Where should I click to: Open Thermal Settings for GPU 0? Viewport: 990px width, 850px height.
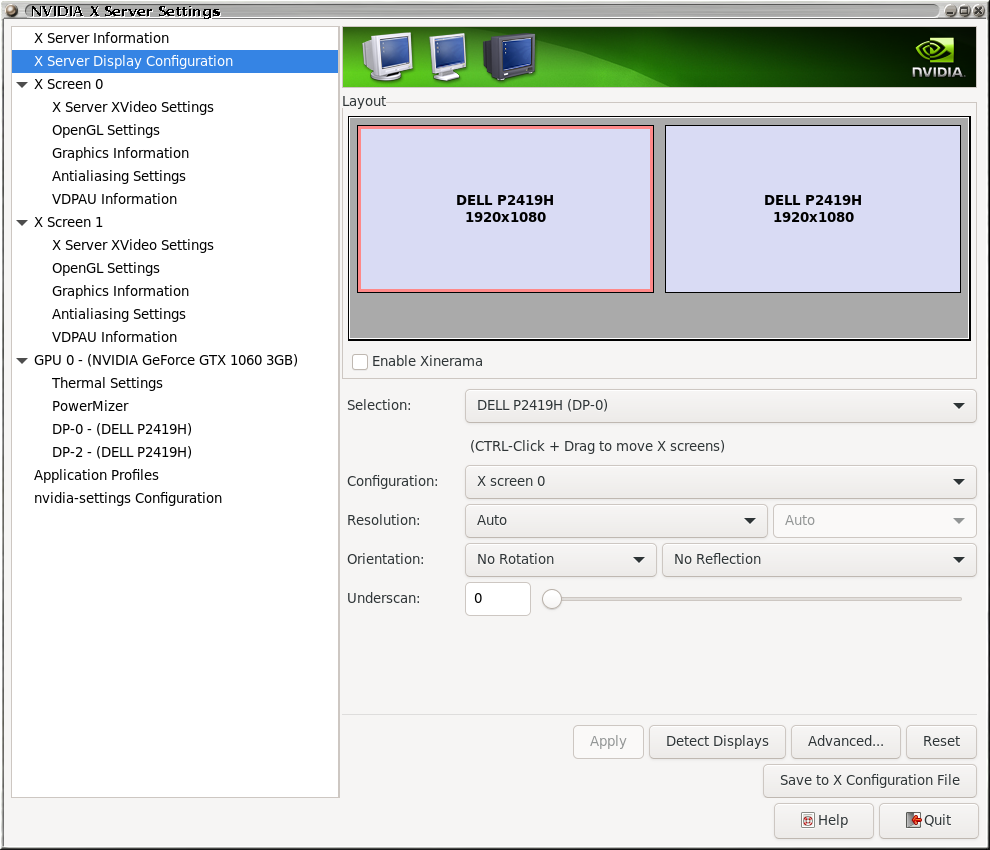[x=107, y=383]
